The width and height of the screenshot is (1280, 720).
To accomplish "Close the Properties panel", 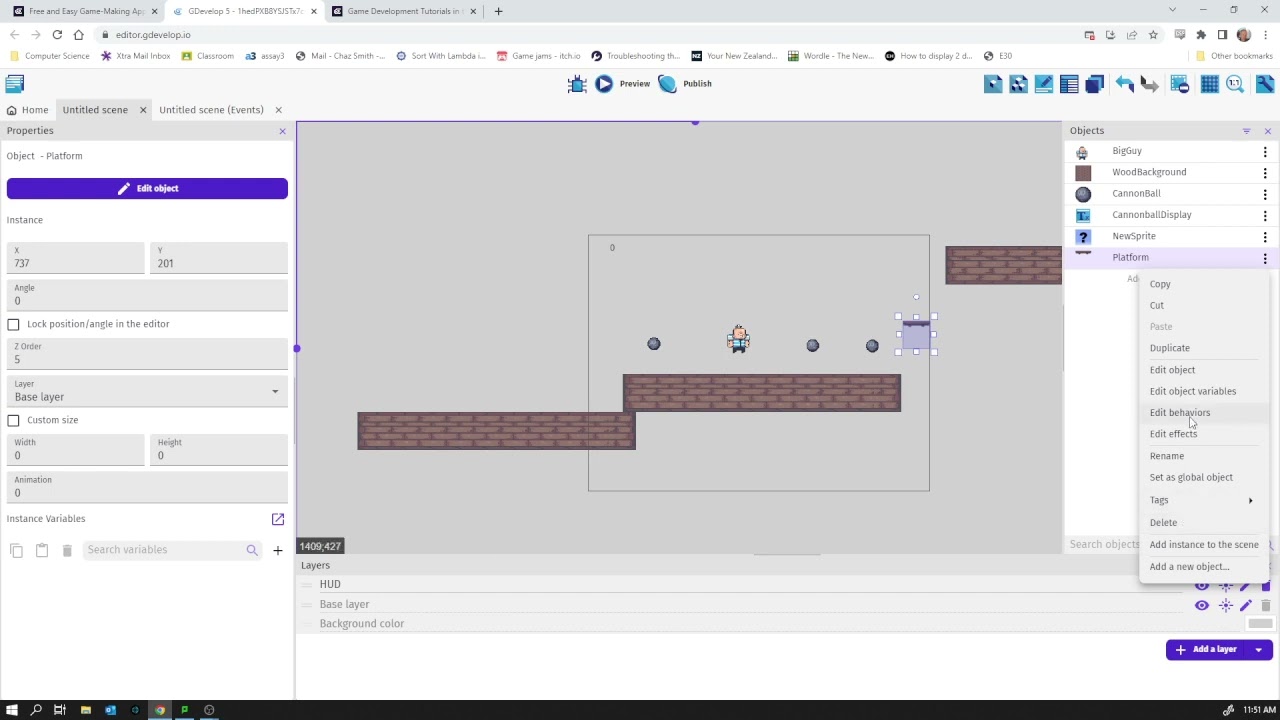I will (x=282, y=131).
